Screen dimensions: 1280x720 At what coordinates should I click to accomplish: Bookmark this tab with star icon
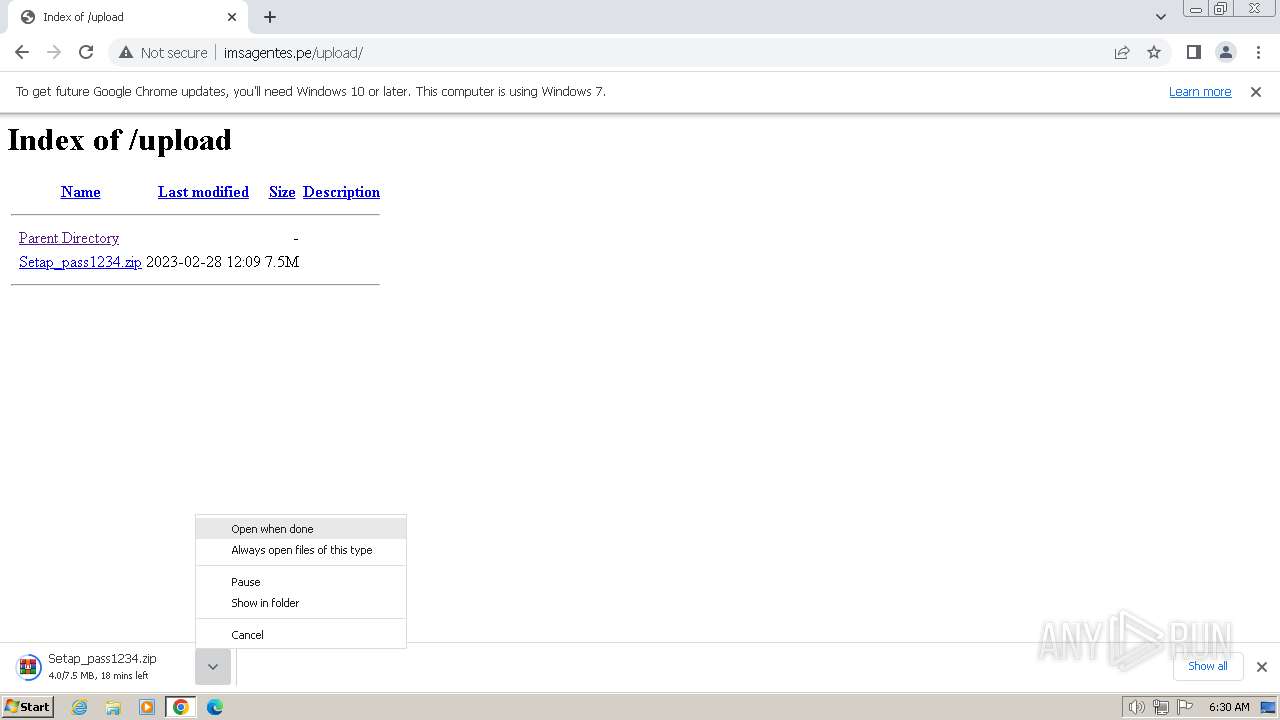click(x=1154, y=52)
